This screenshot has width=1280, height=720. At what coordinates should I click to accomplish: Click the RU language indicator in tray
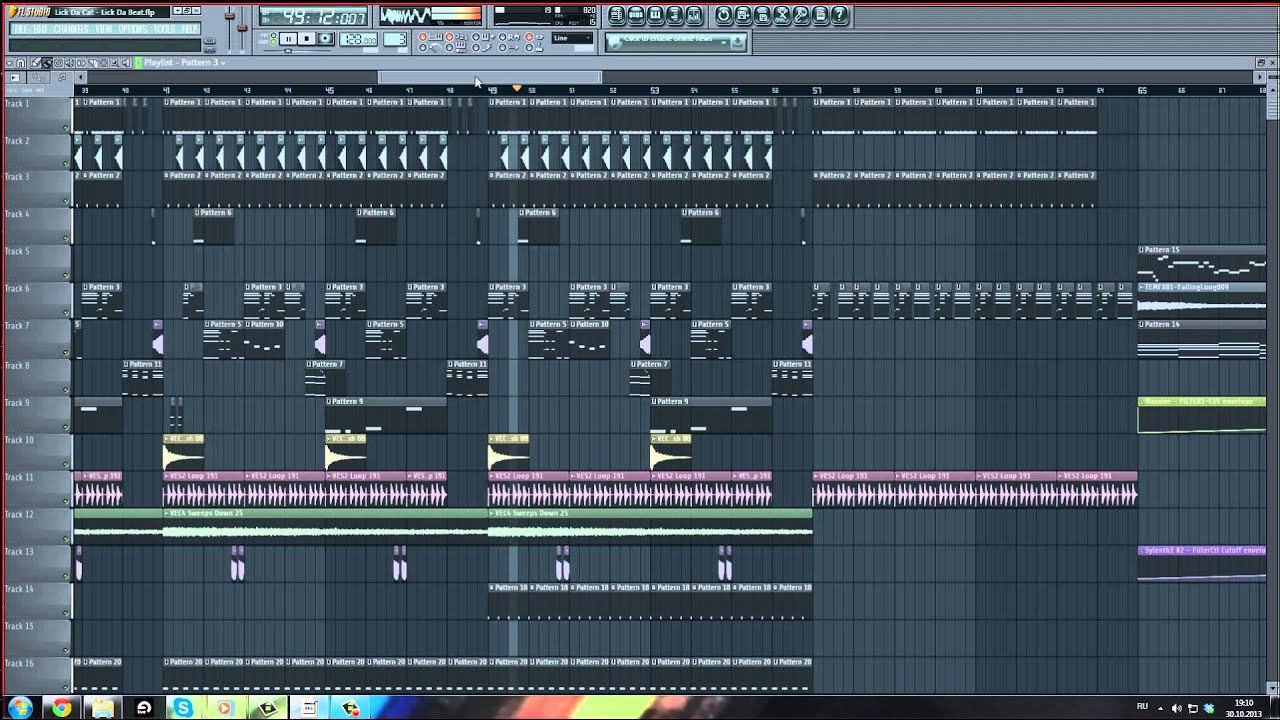(1142, 707)
